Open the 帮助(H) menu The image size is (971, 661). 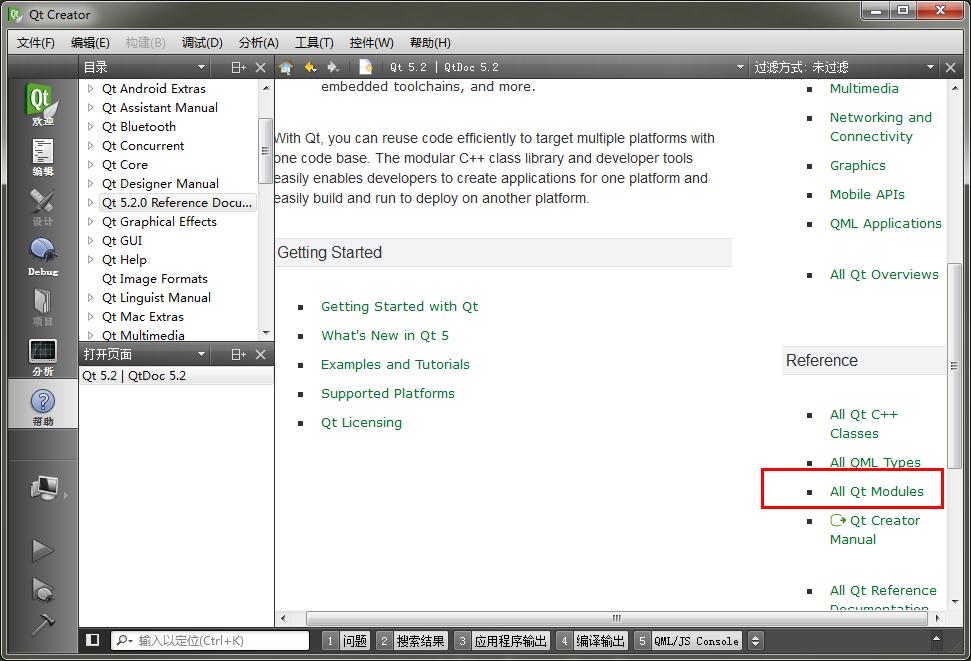[430, 42]
